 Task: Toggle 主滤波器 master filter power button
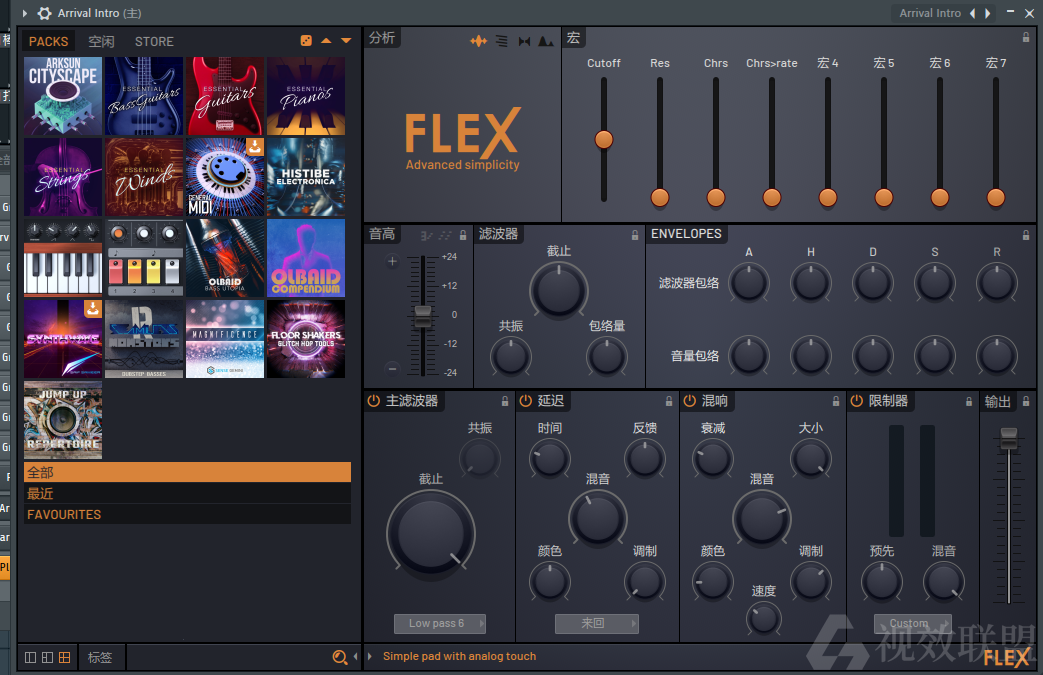point(374,400)
